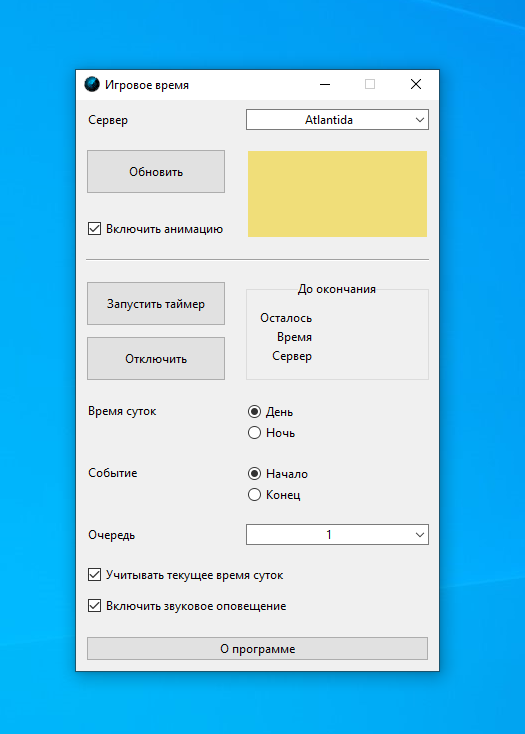This screenshot has width=525, height=734.
Task: Open the Сервер dropdown arrow
Action: [x=420, y=120]
